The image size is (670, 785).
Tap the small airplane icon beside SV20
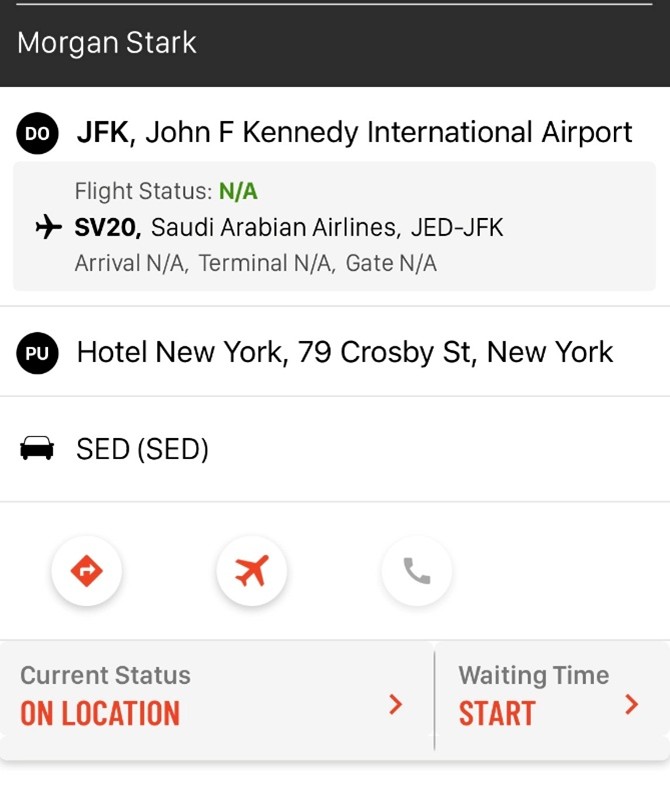click(x=47, y=228)
